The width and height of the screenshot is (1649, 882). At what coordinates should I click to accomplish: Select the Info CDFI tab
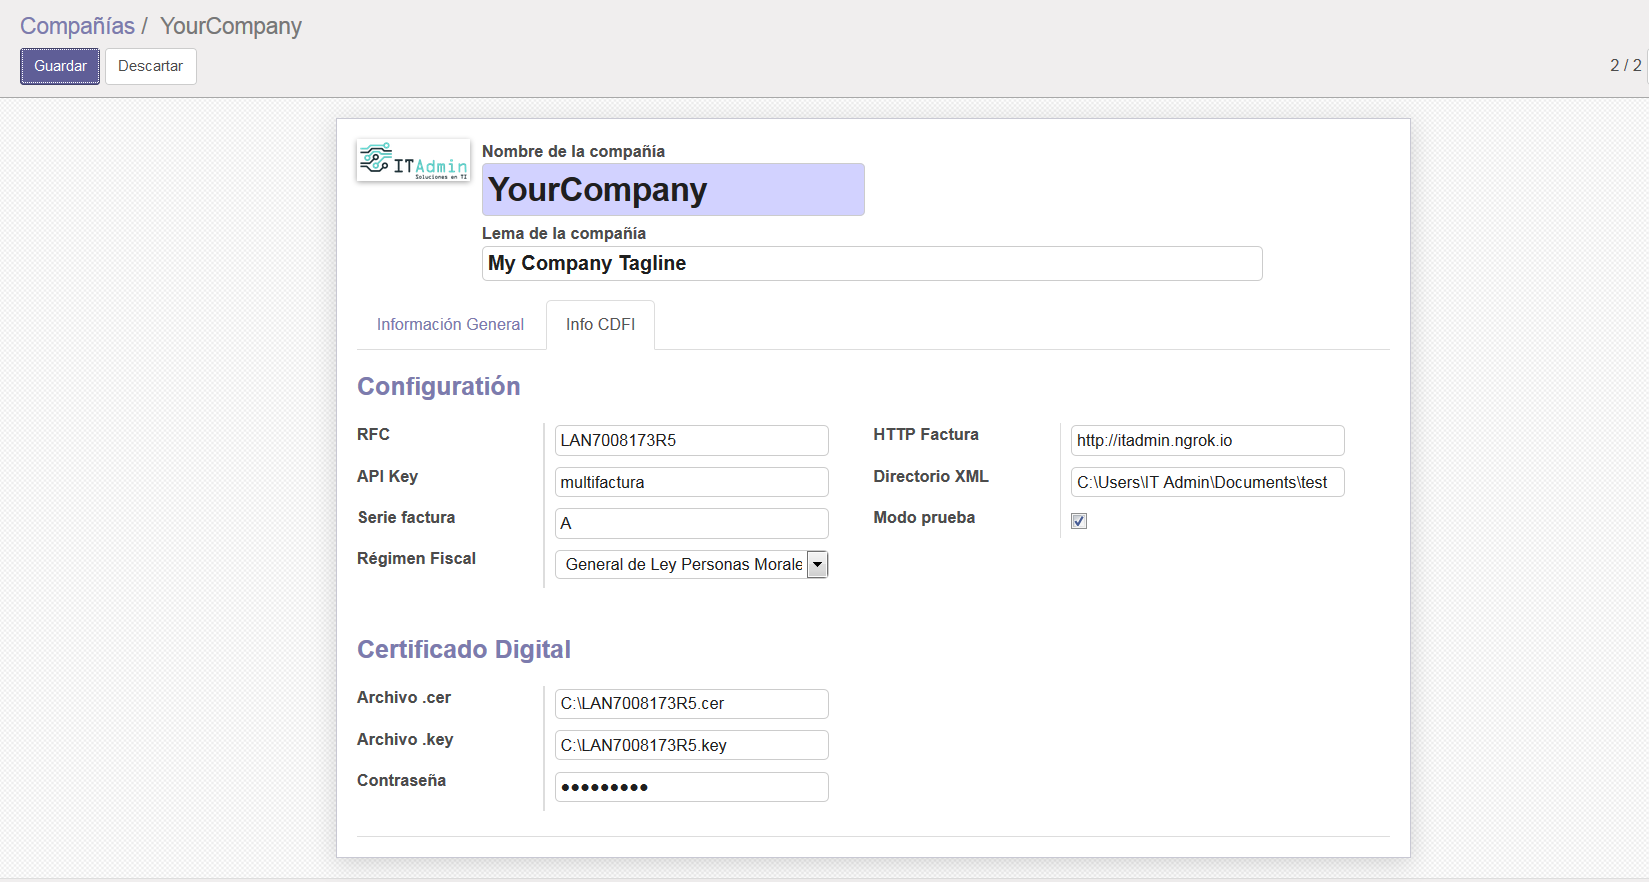[x=600, y=325]
